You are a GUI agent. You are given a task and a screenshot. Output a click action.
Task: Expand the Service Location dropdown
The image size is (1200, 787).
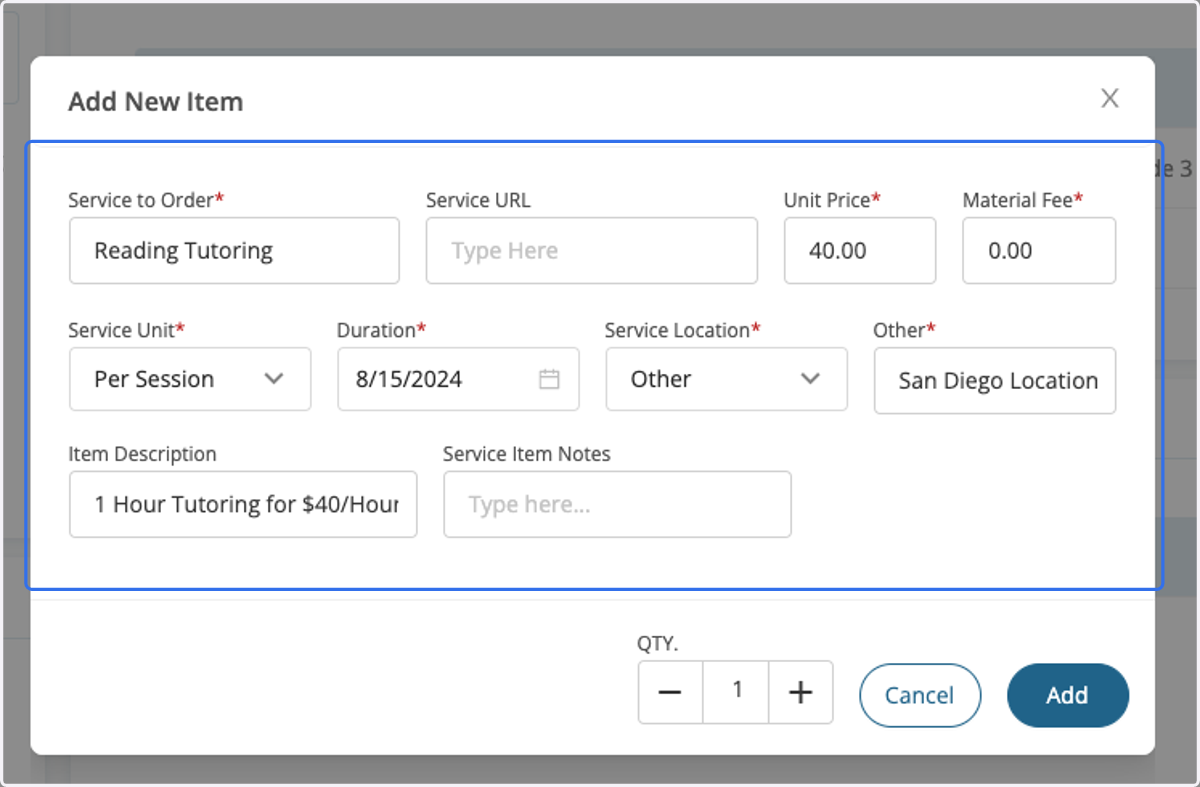click(x=727, y=379)
